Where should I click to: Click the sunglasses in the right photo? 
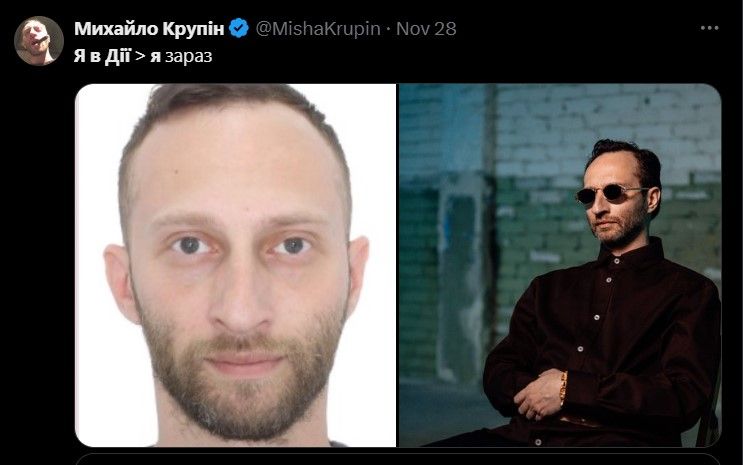click(611, 193)
